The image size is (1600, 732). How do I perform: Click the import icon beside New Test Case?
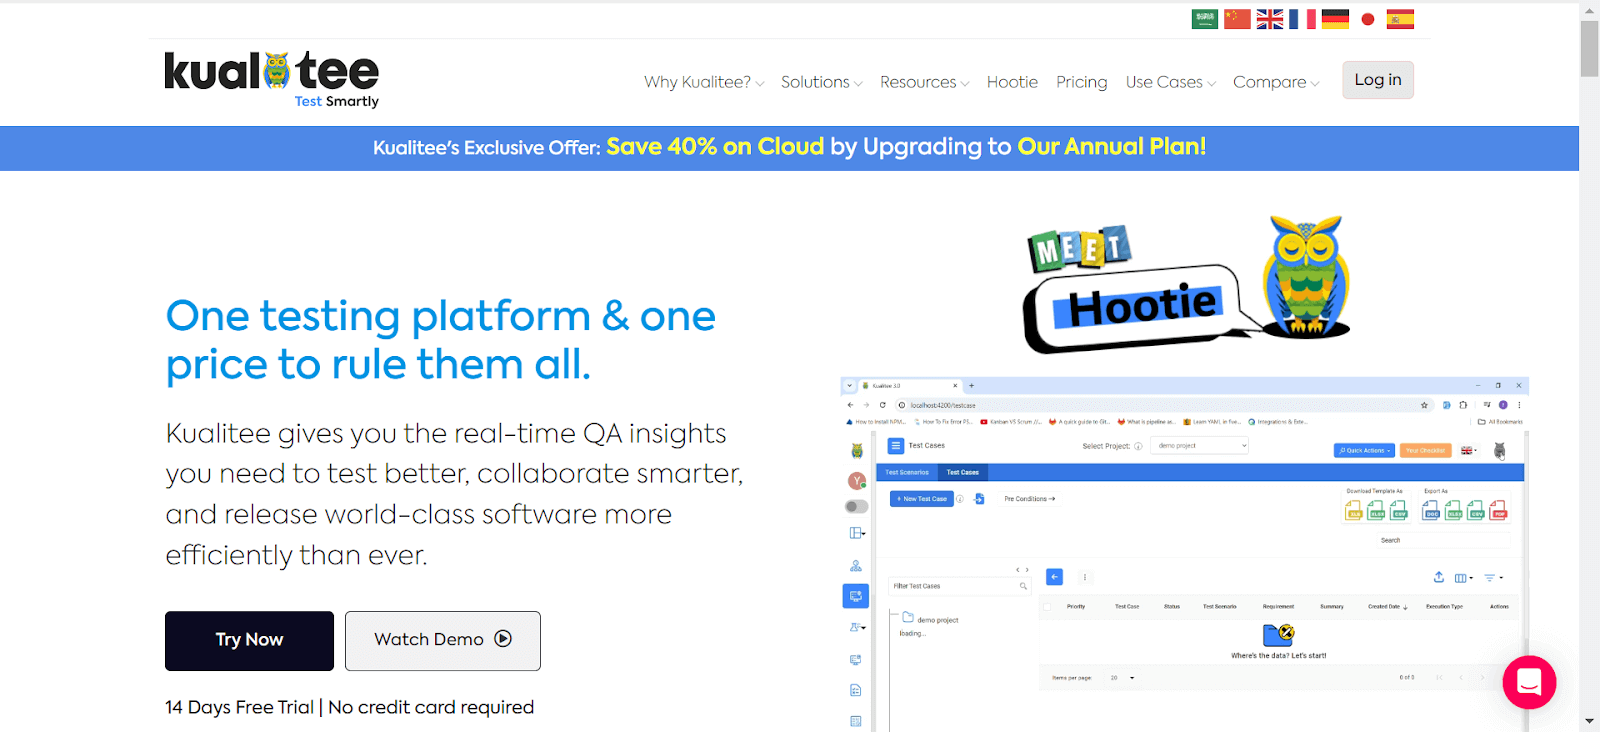980,499
